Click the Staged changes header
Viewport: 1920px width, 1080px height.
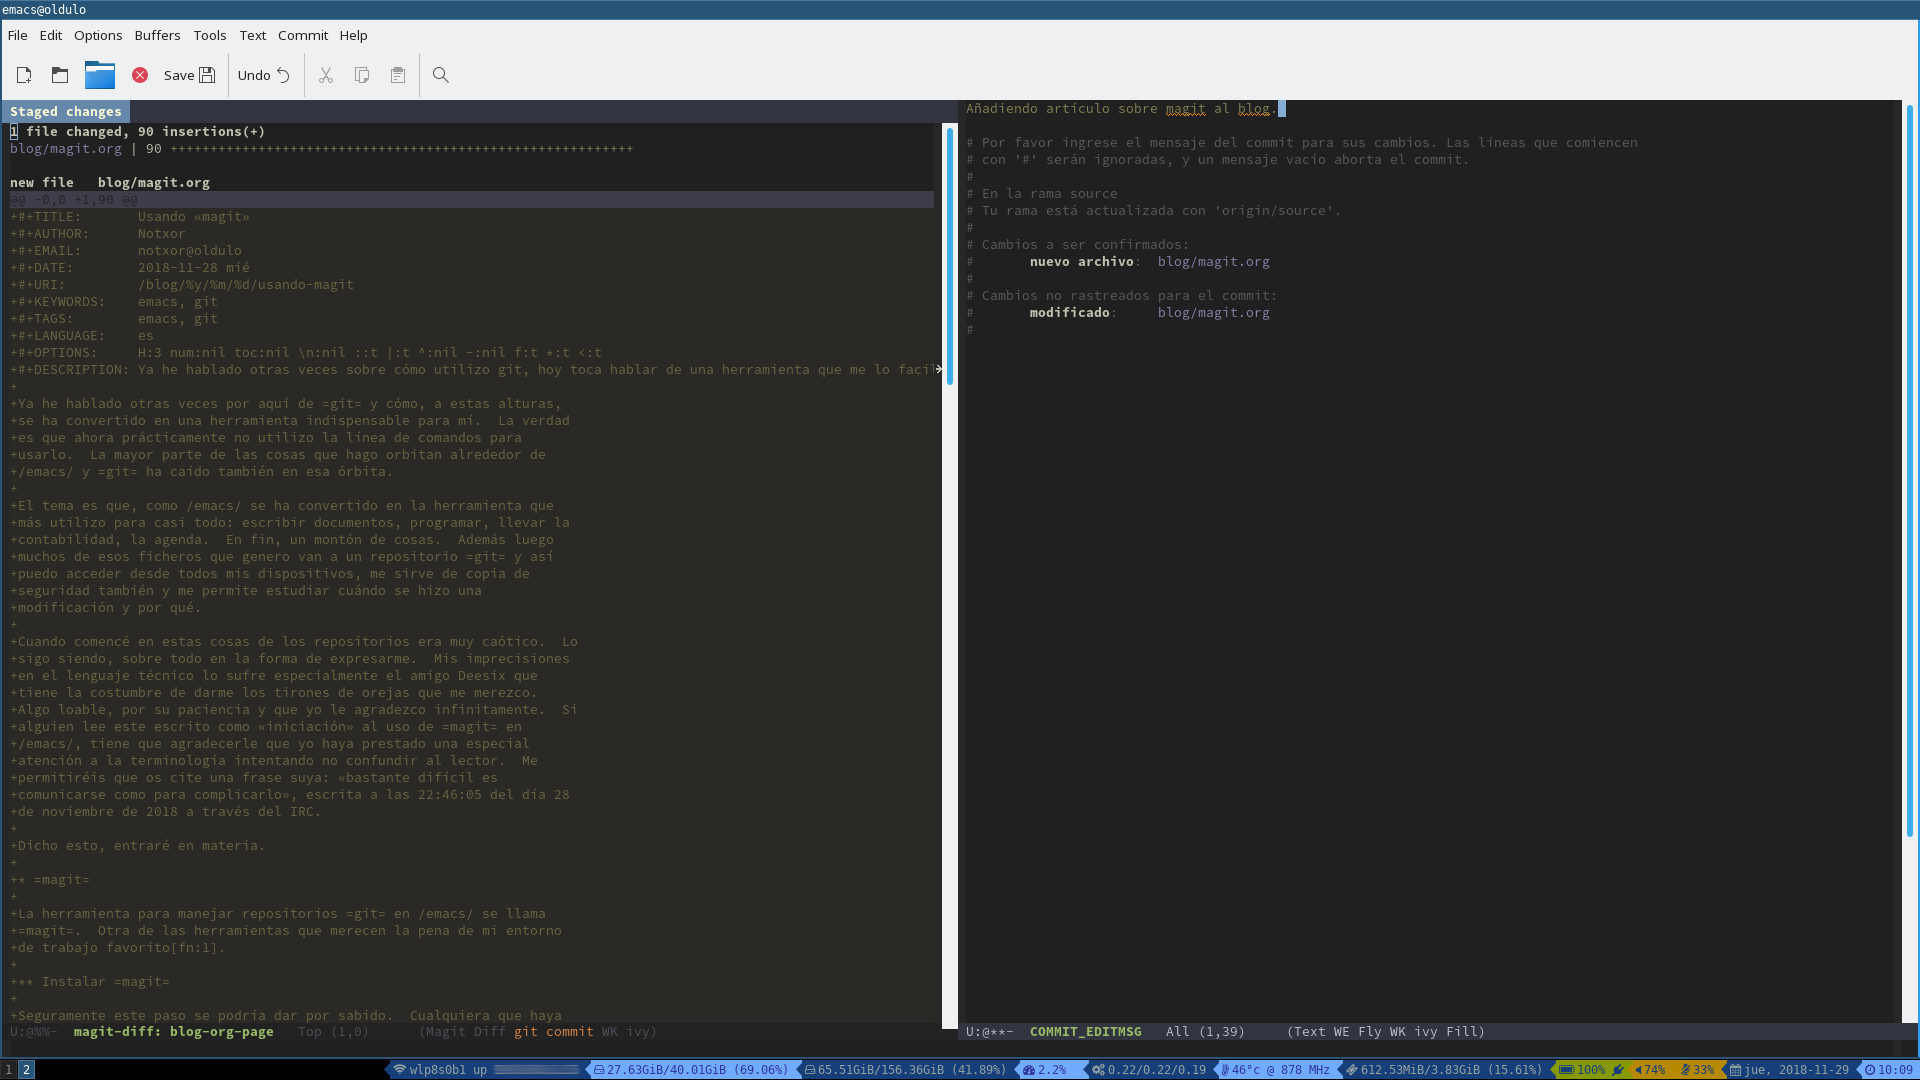pos(66,112)
